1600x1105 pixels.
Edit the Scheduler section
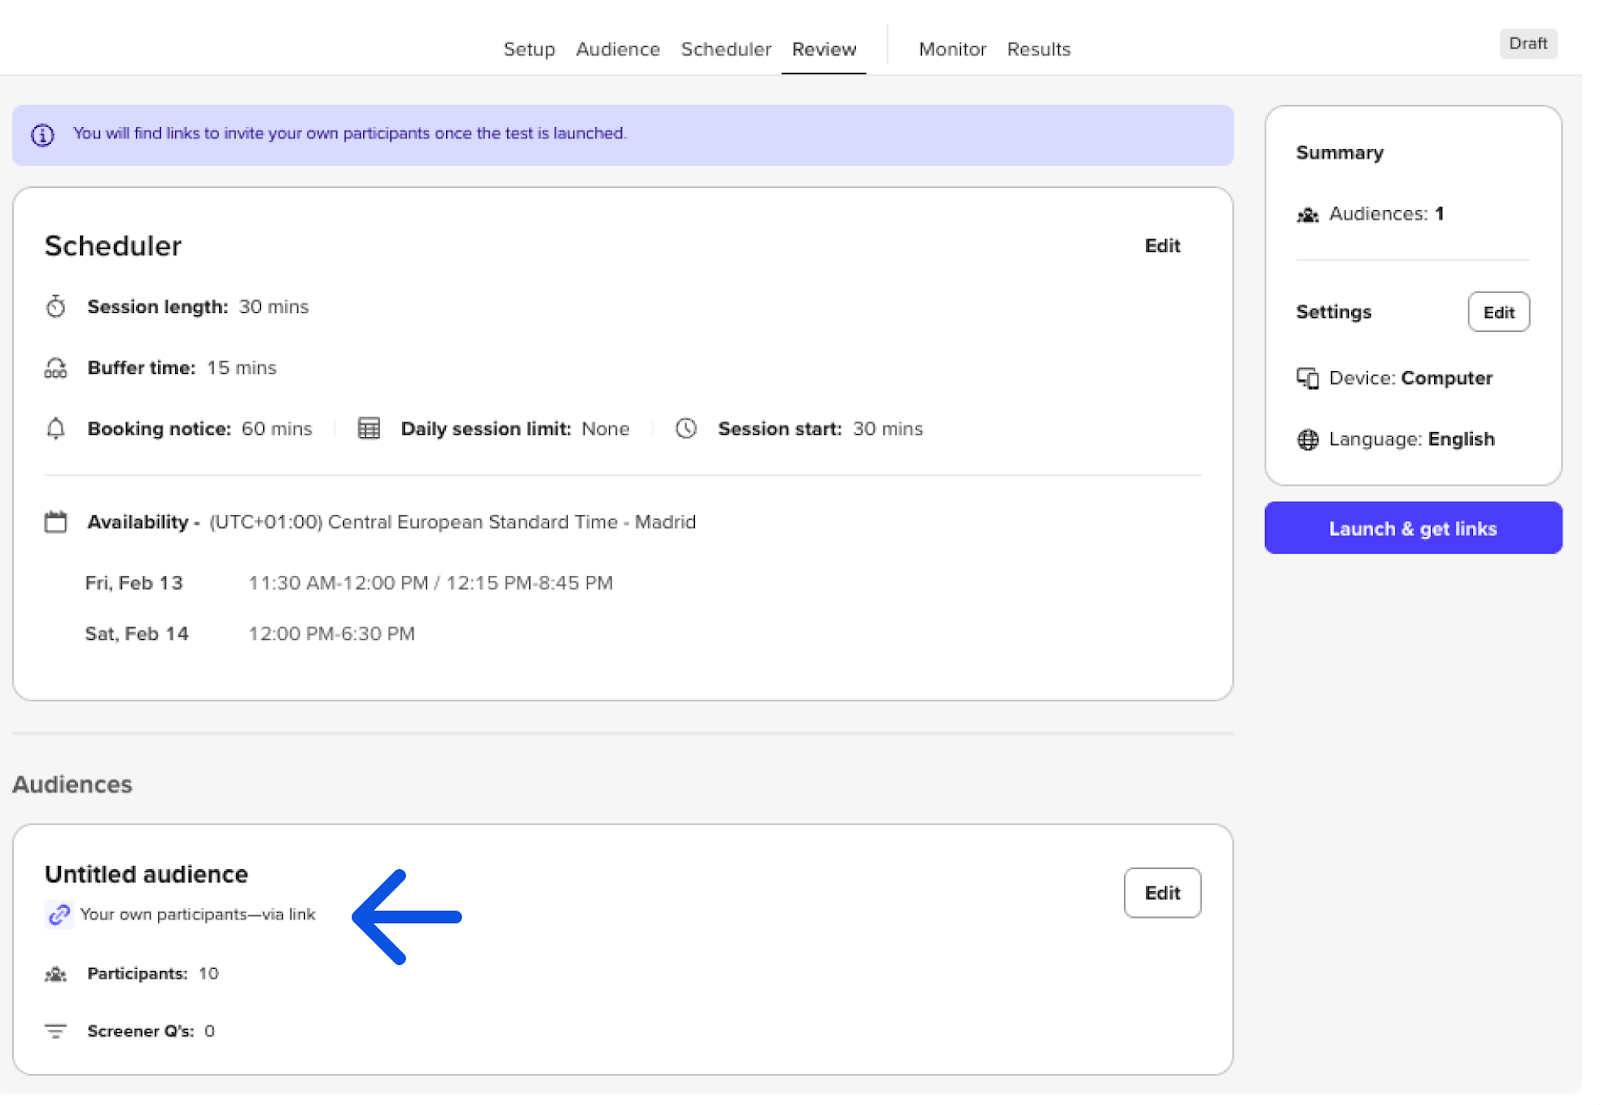pos(1162,246)
